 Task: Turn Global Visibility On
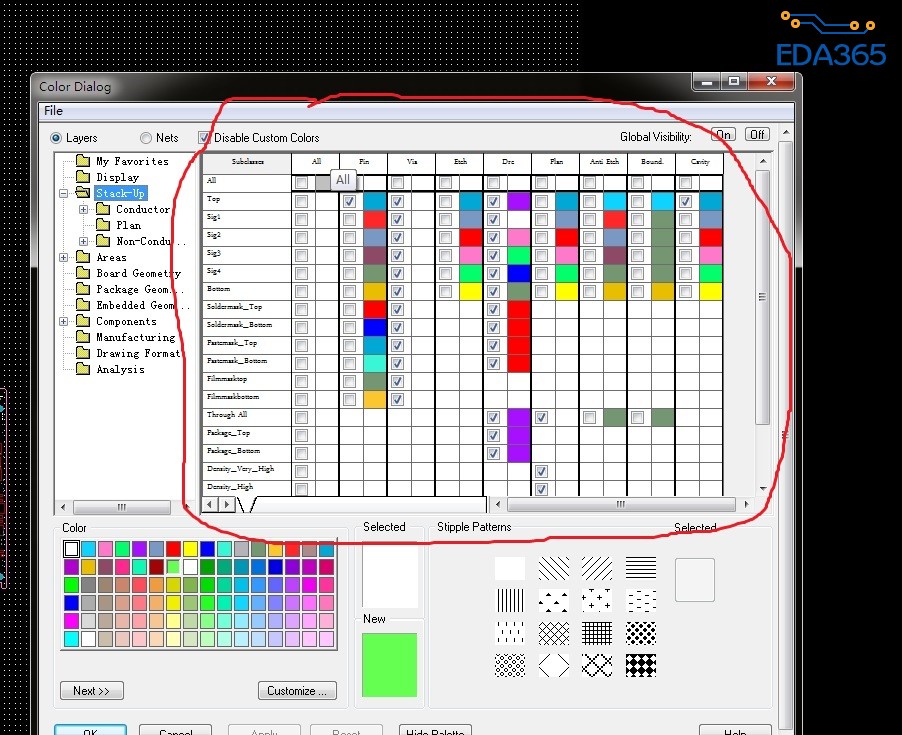(x=724, y=135)
